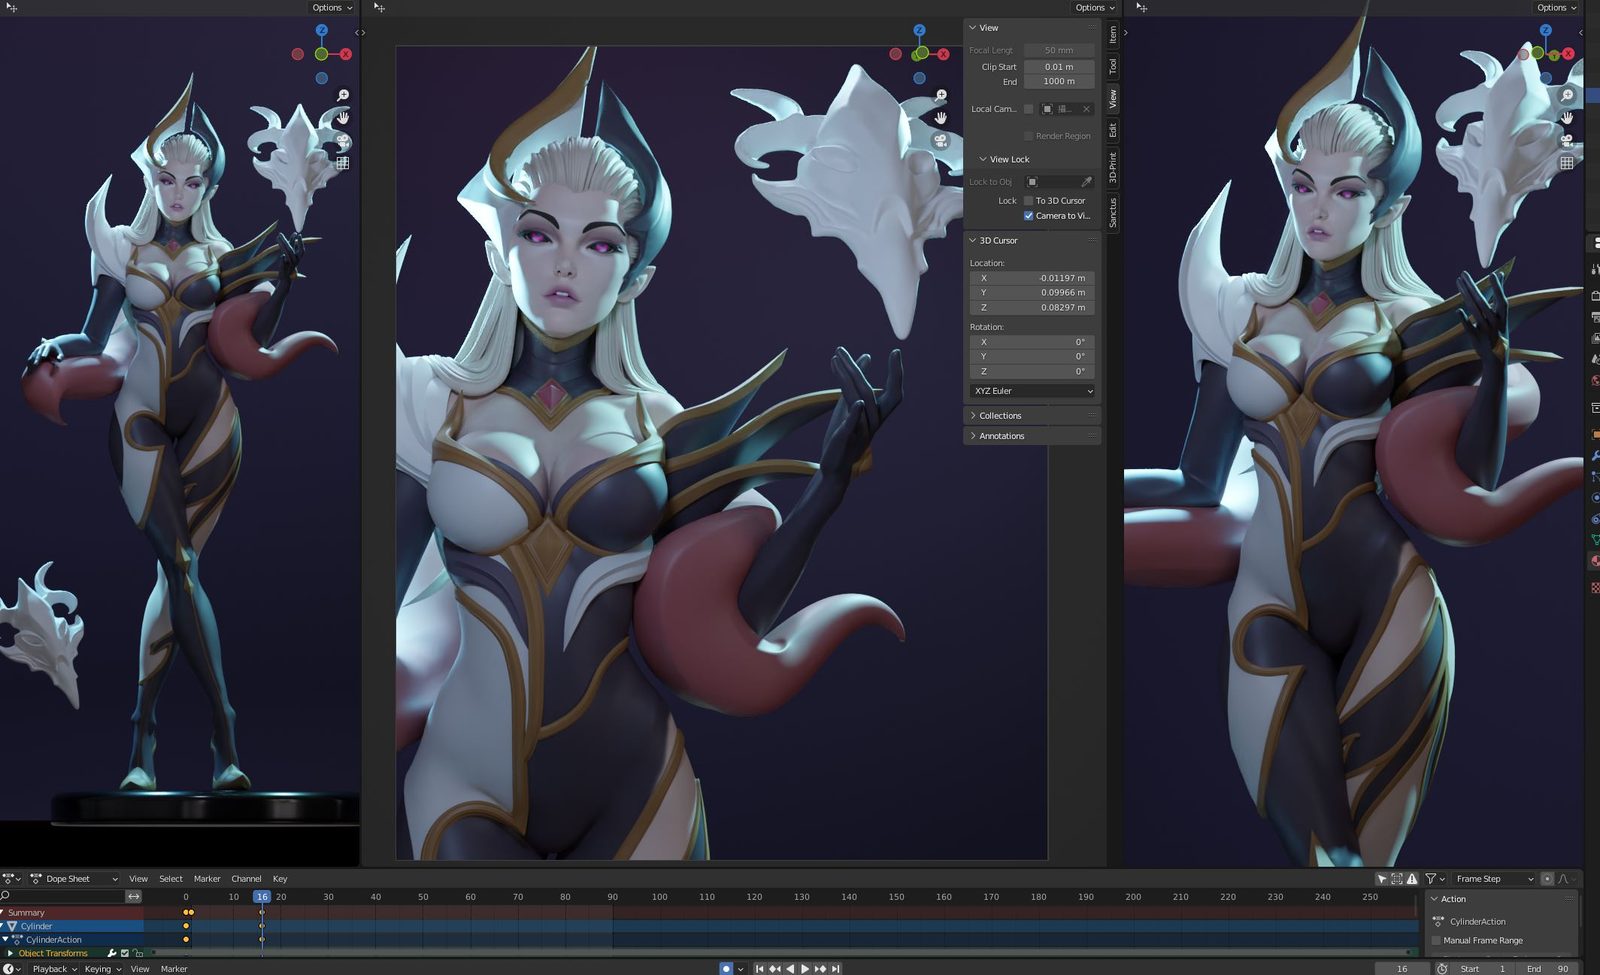Toggle camera view icon in left viewport

(343, 140)
